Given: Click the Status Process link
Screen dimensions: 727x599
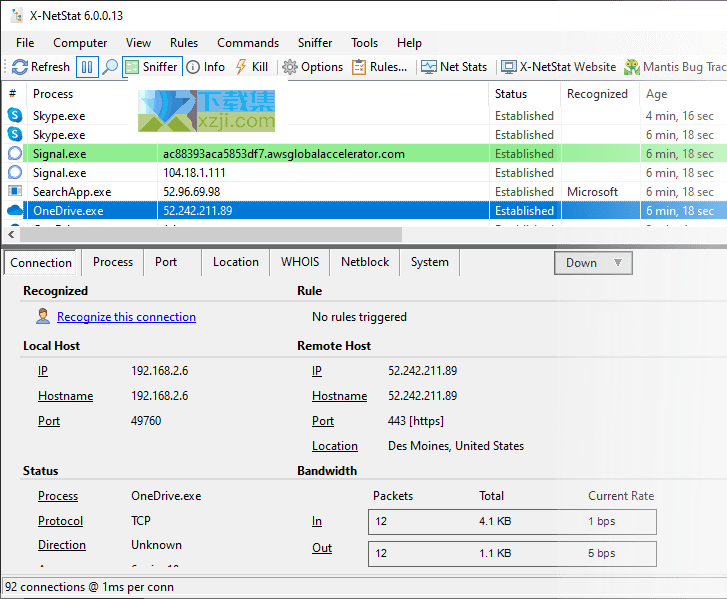Looking at the screenshot, I should [x=58, y=496].
